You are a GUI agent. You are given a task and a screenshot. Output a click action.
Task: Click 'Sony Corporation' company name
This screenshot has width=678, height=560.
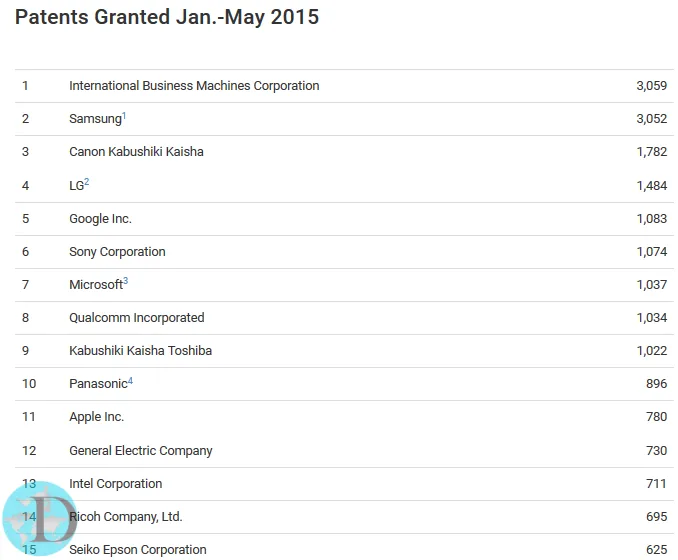tap(117, 252)
